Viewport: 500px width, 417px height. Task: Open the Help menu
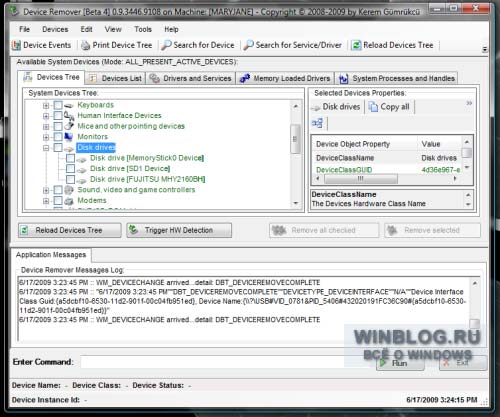(x=171, y=29)
